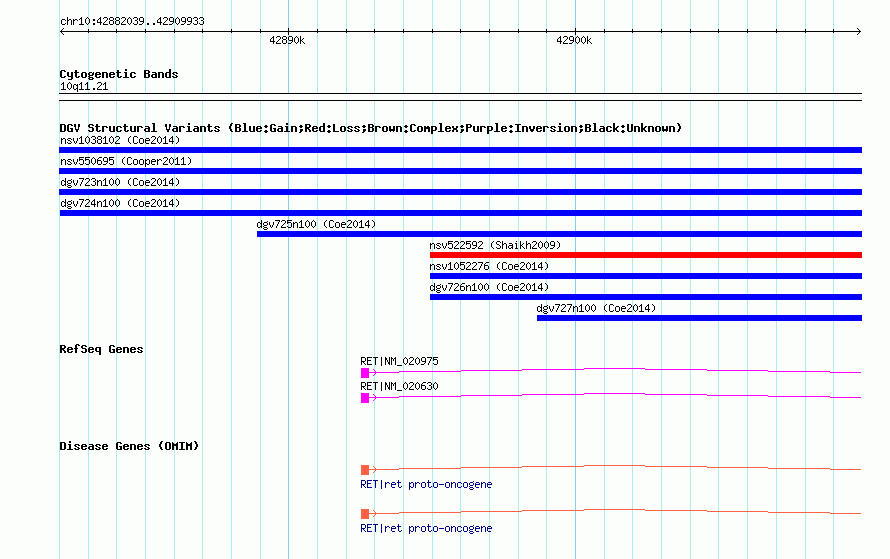Click the 42900k ruler position label

click(574, 40)
